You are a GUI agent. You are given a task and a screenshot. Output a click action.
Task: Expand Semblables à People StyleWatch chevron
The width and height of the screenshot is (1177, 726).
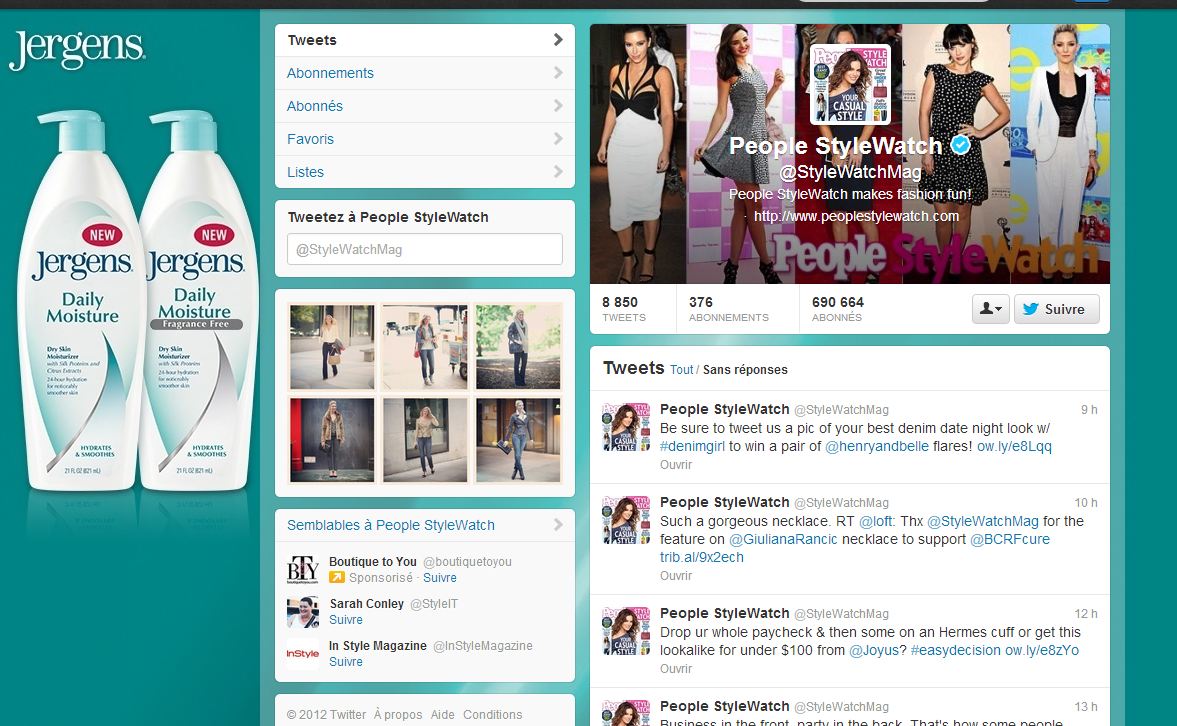558,525
